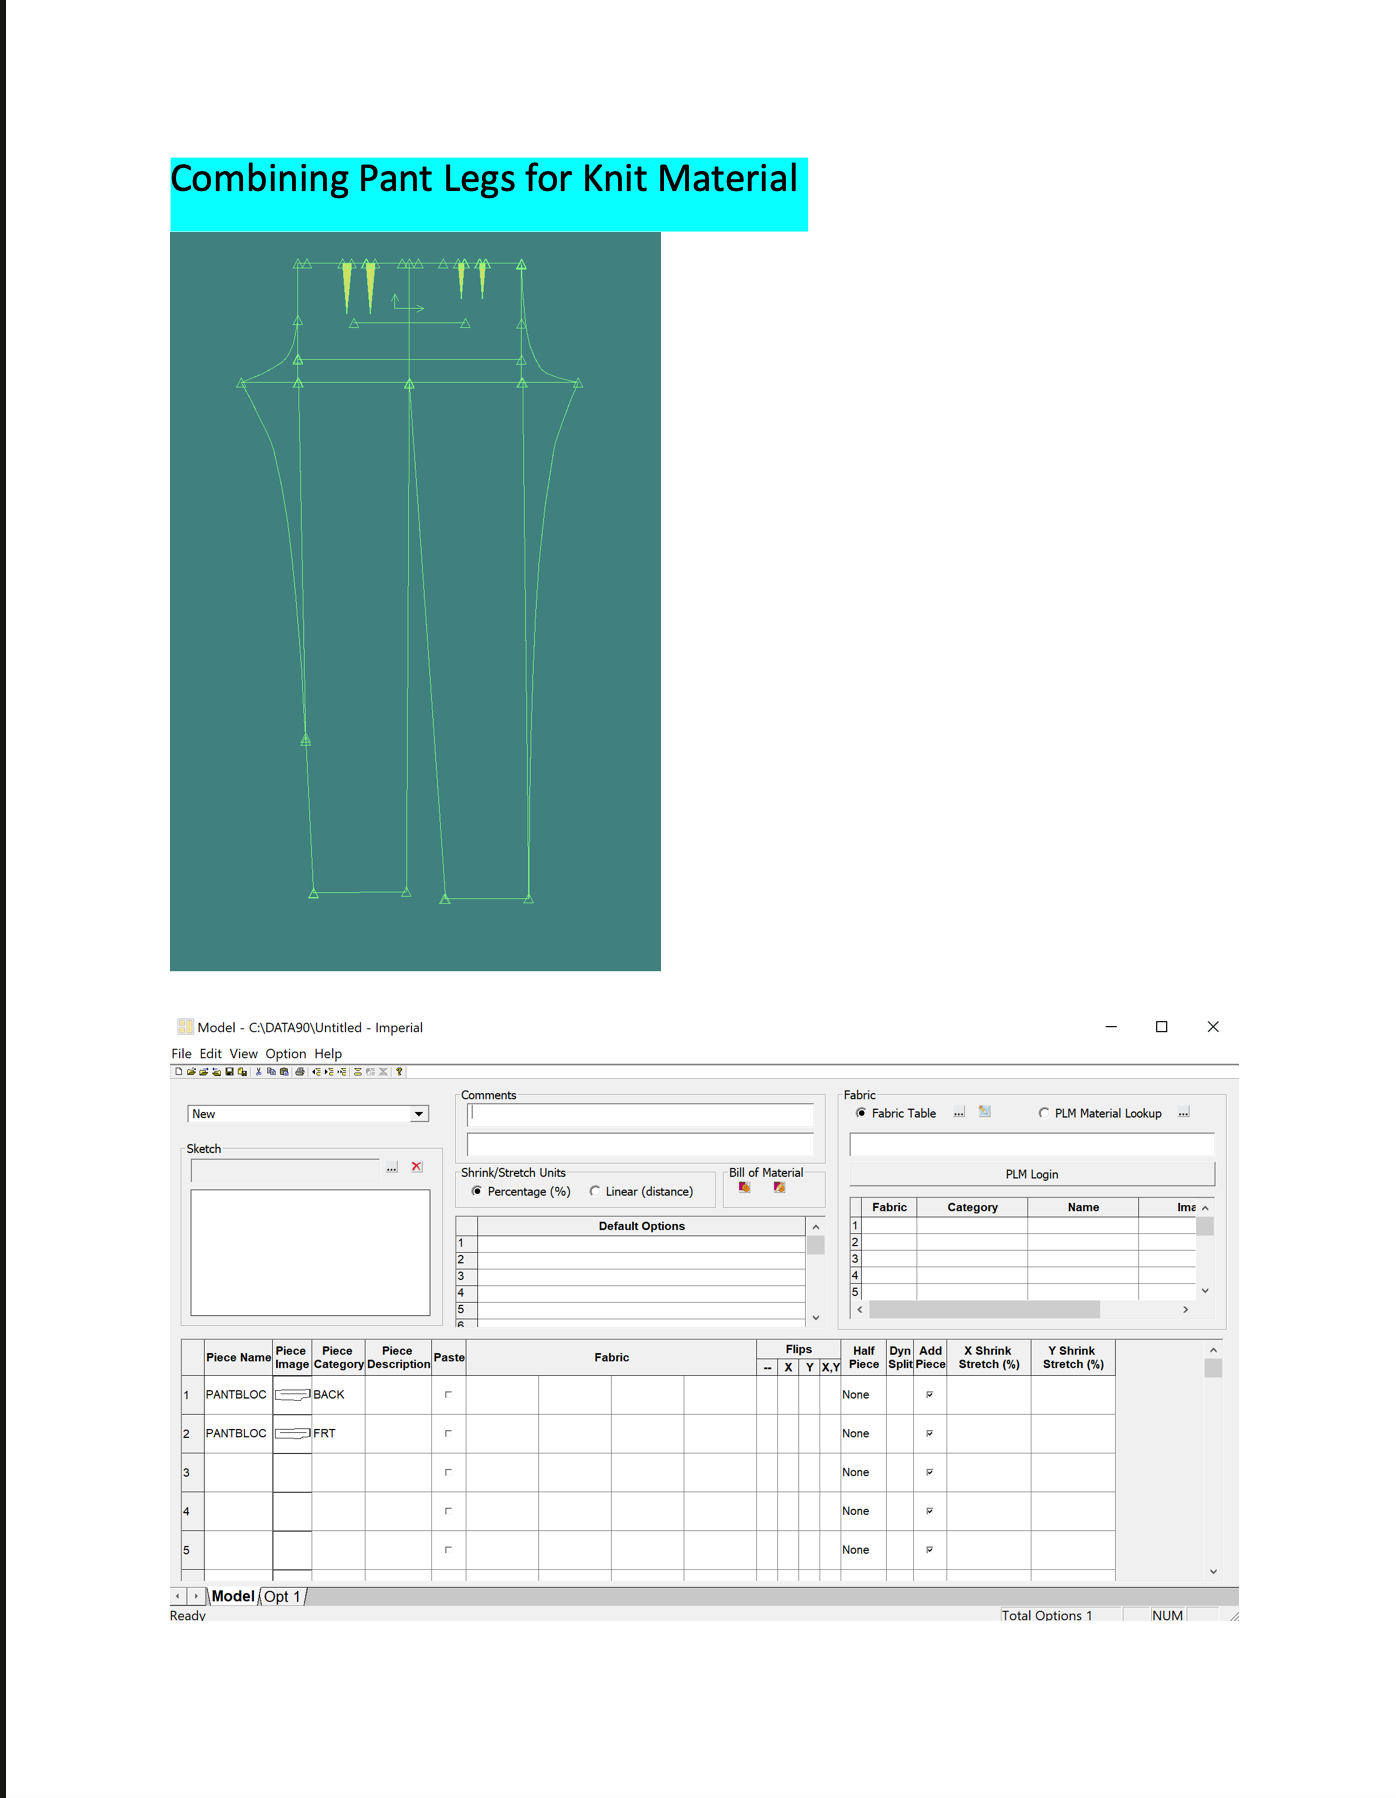Click the Default Options column header
Image resolution: width=1396 pixels, height=1798 pixels.
click(x=642, y=1226)
